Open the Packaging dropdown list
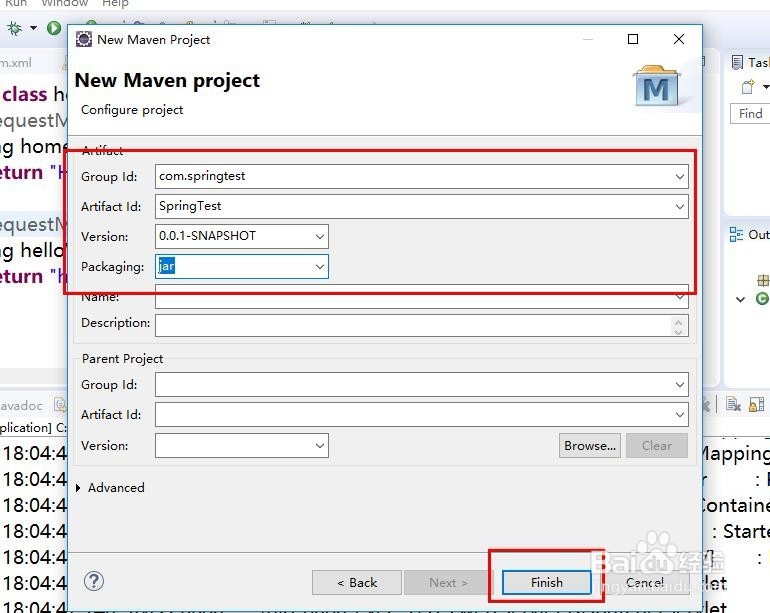The height and width of the screenshot is (613, 770). pyautogui.click(x=319, y=267)
